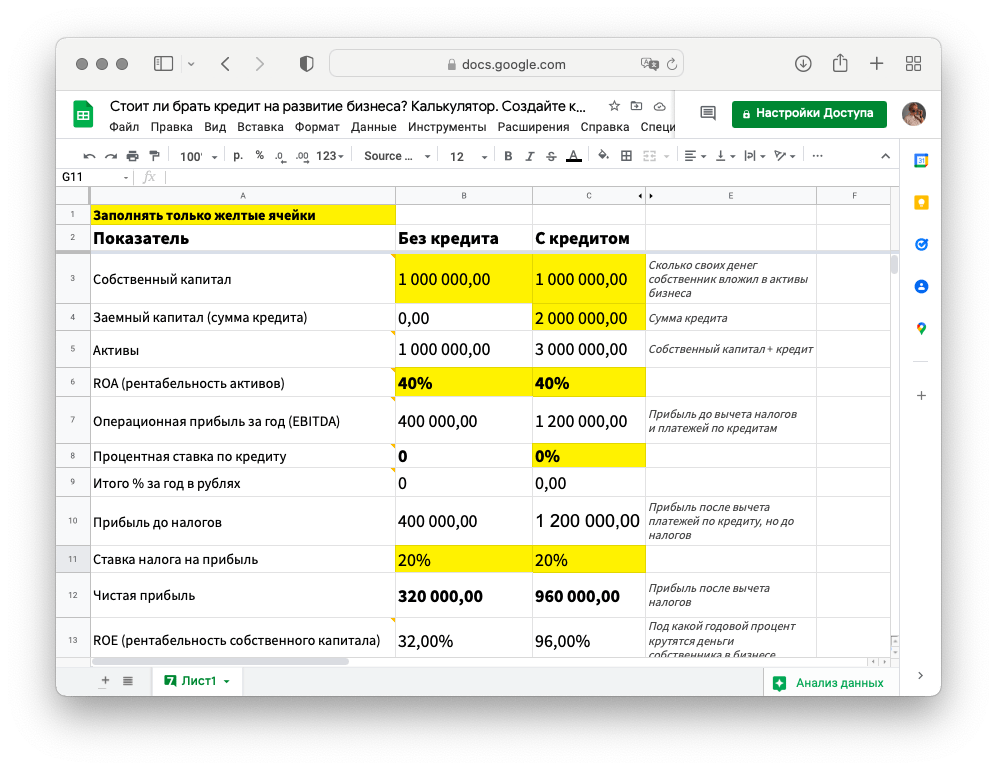Image resolution: width=997 pixels, height=770 pixels.
Task: Open Google Keep in side panel
Action: 921,202
